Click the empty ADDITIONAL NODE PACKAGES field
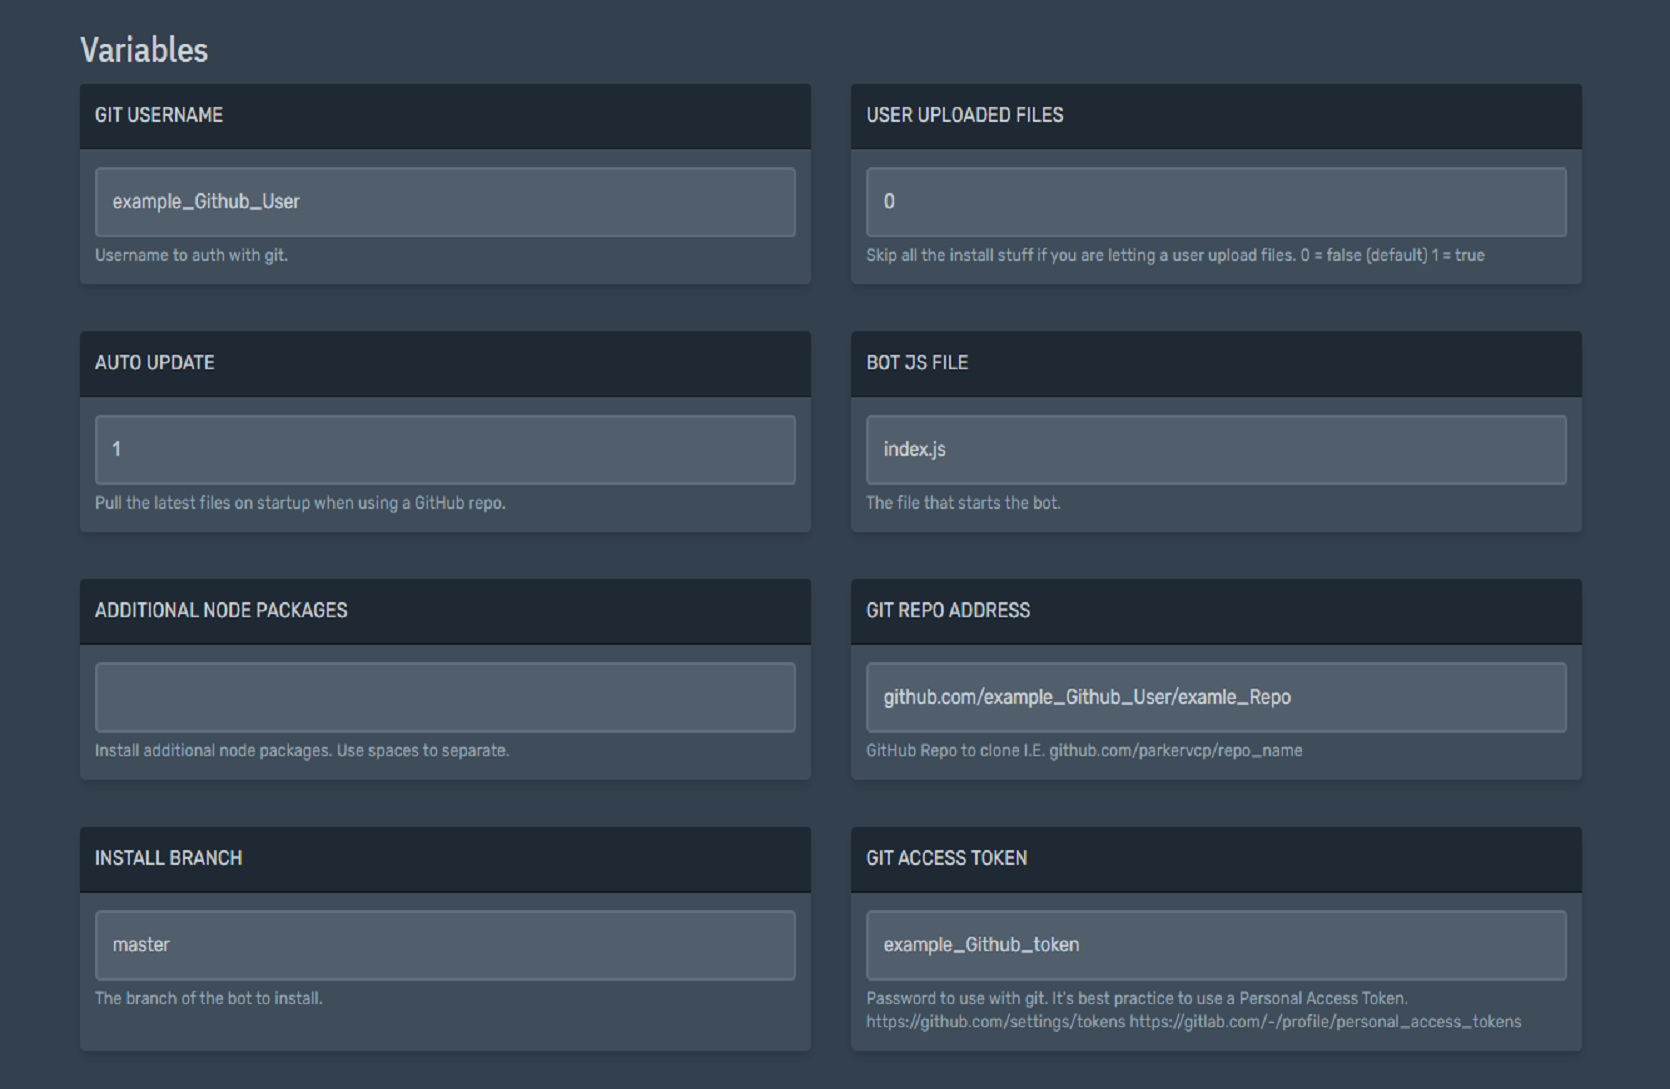 [444, 697]
